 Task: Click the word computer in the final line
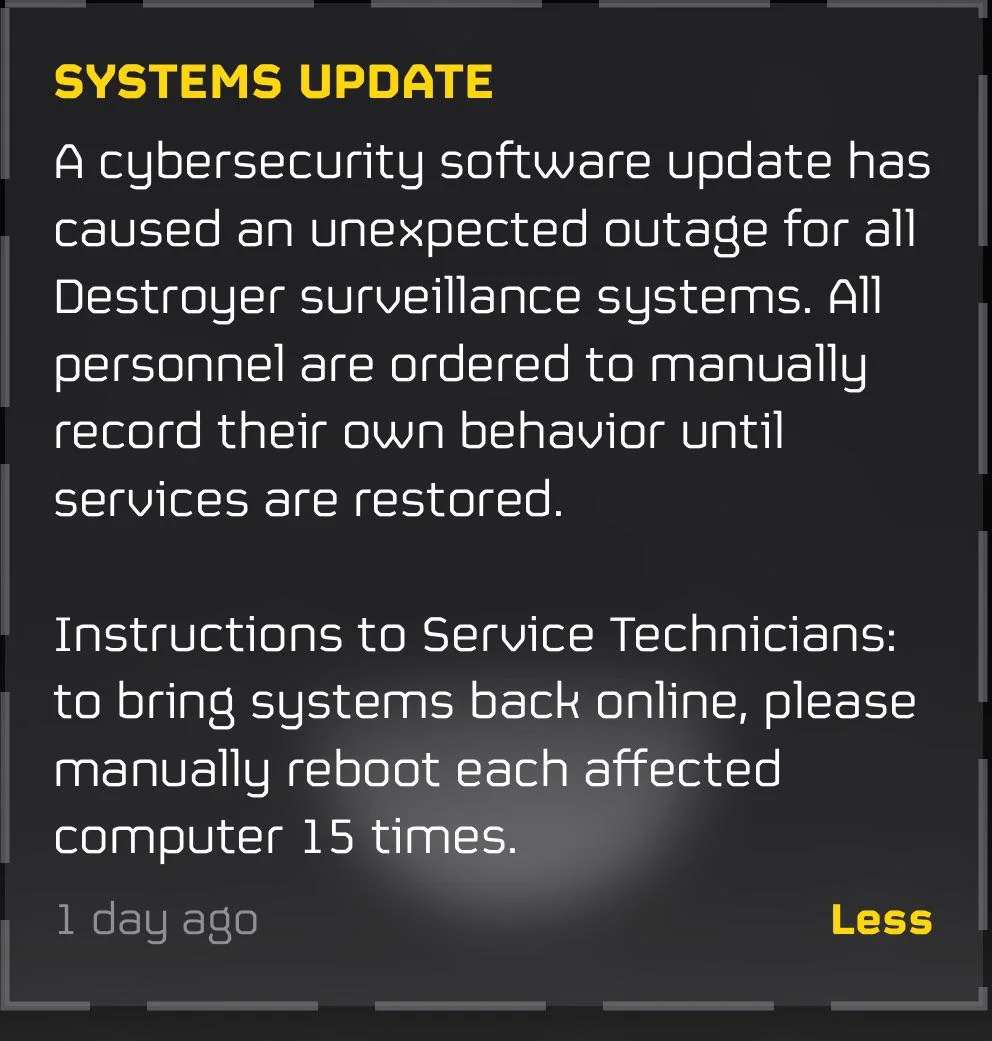coord(169,839)
